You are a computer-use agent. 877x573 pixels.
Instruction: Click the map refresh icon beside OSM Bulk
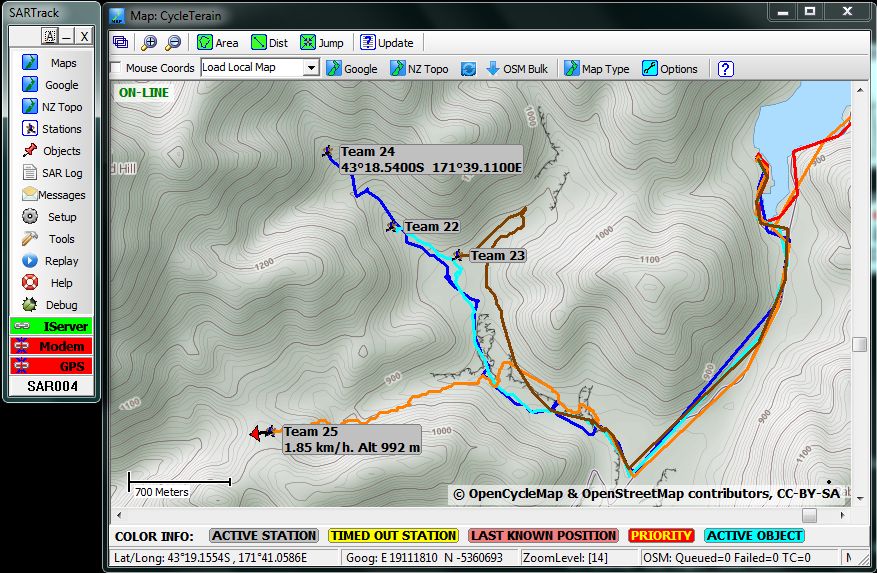click(468, 69)
